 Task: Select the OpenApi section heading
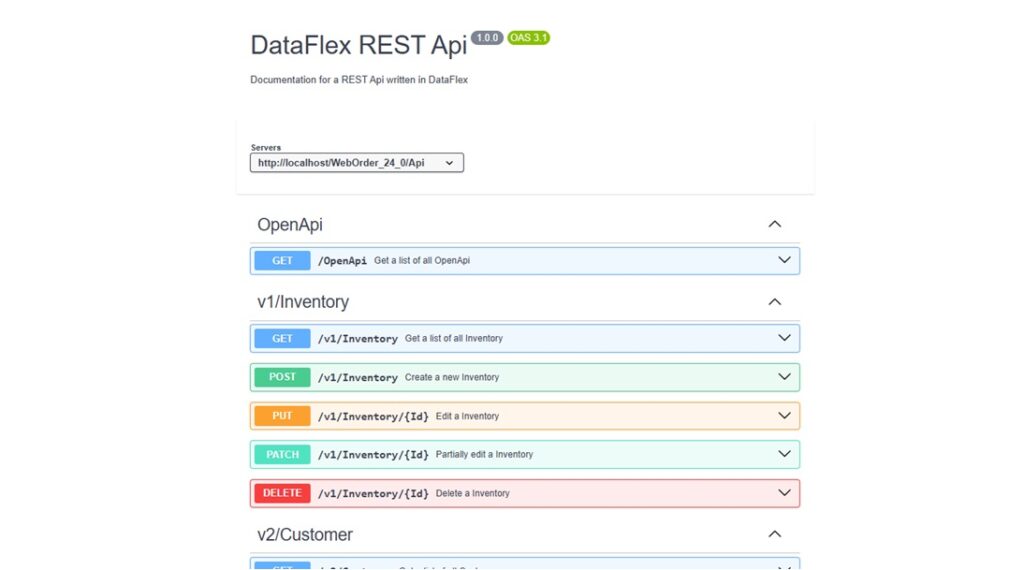pyautogui.click(x=290, y=225)
